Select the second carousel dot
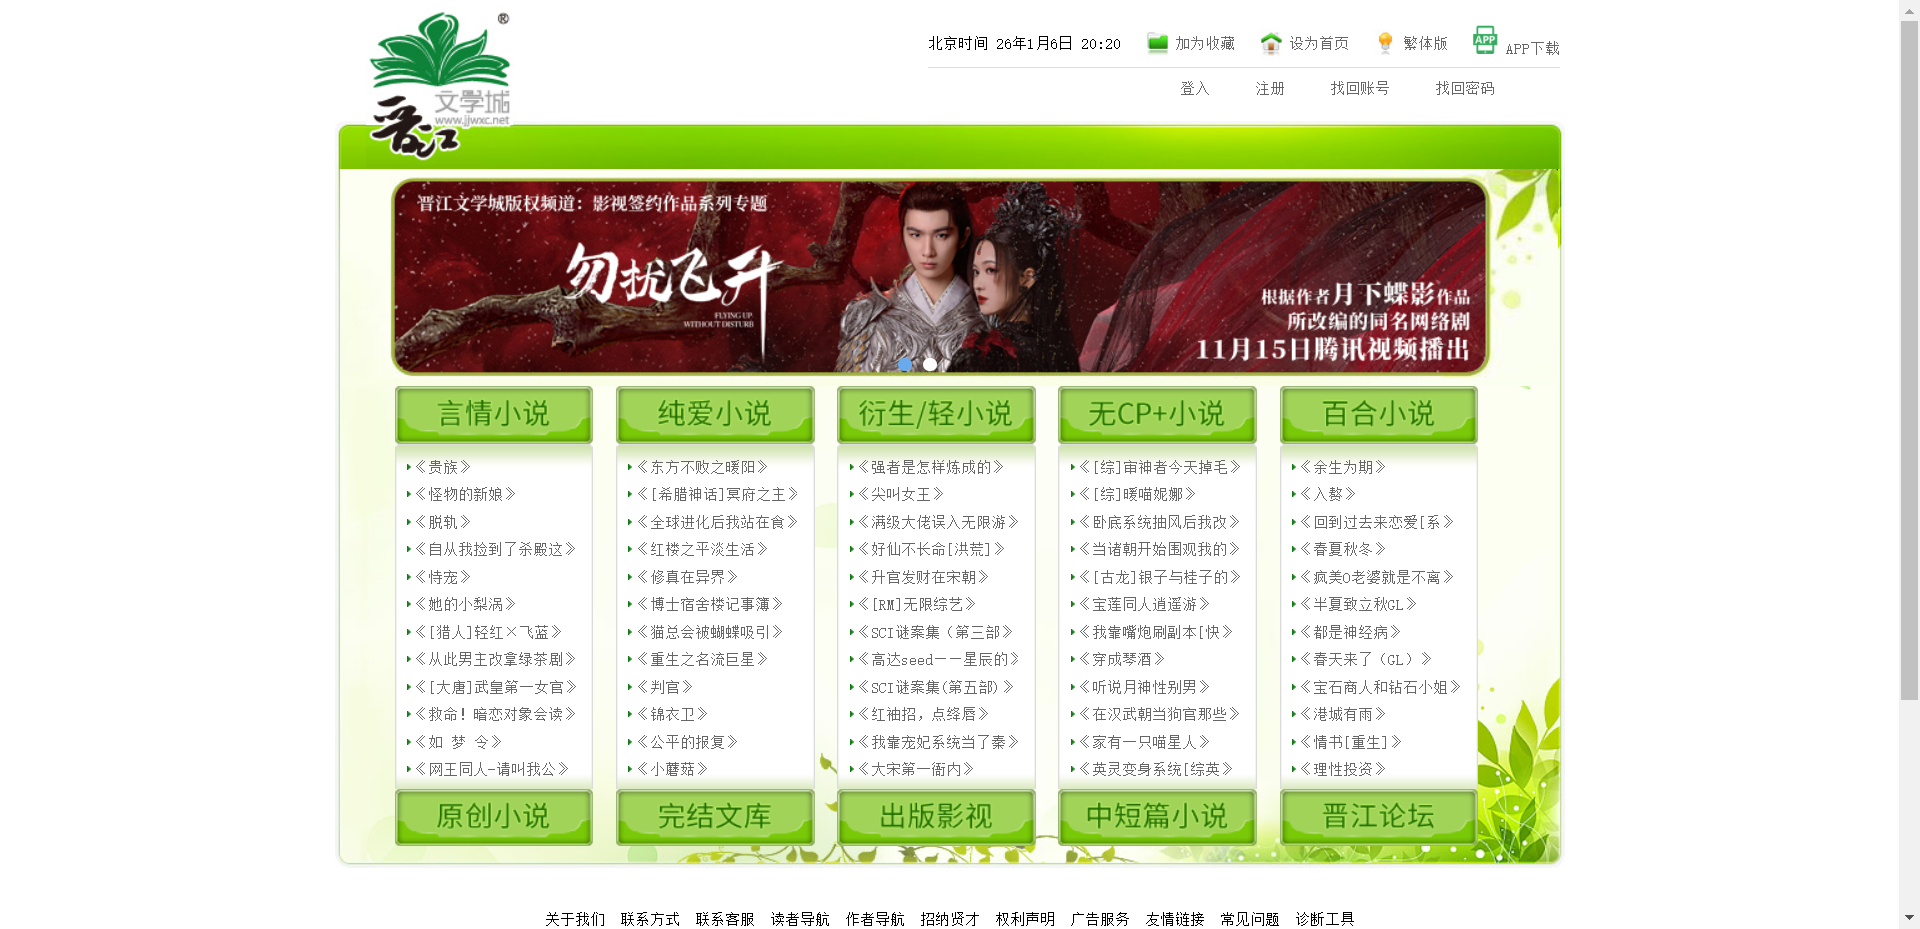1920x929 pixels. pyautogui.click(x=929, y=365)
